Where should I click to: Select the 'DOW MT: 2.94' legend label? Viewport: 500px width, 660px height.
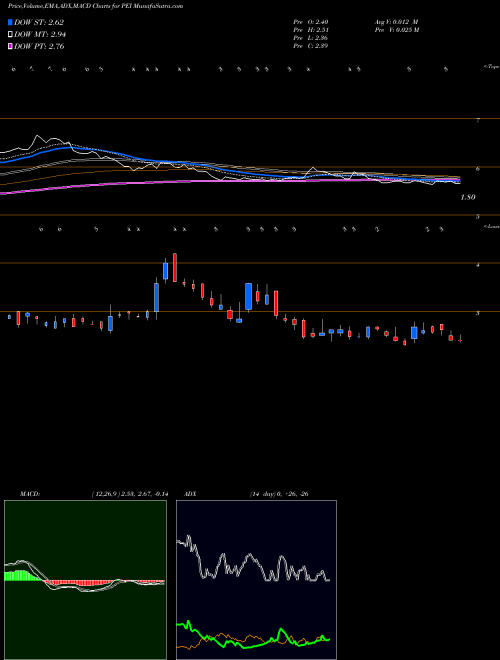[40, 34]
